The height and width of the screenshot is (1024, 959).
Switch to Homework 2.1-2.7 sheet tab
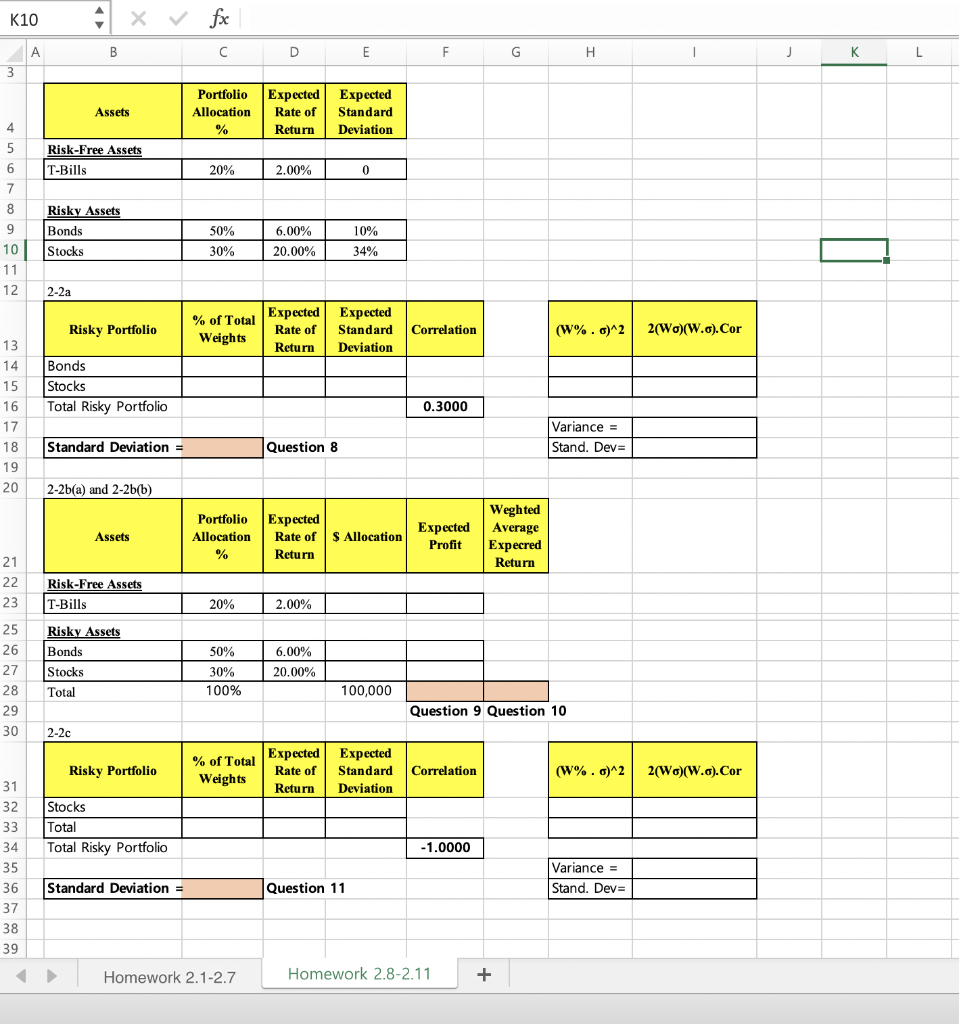click(169, 977)
